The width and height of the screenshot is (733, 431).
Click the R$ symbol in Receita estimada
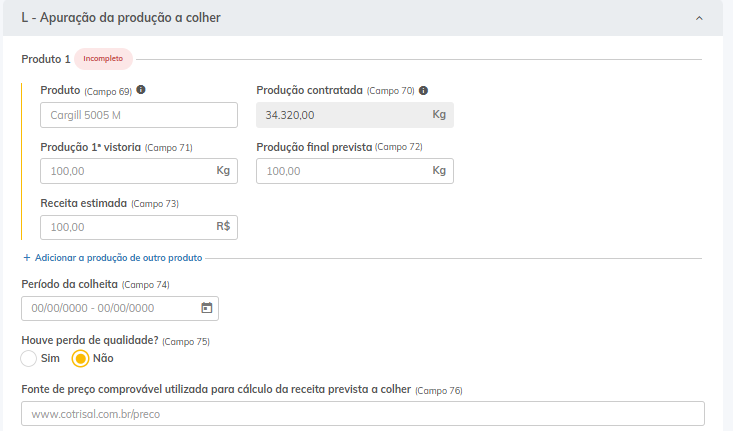[x=223, y=227]
